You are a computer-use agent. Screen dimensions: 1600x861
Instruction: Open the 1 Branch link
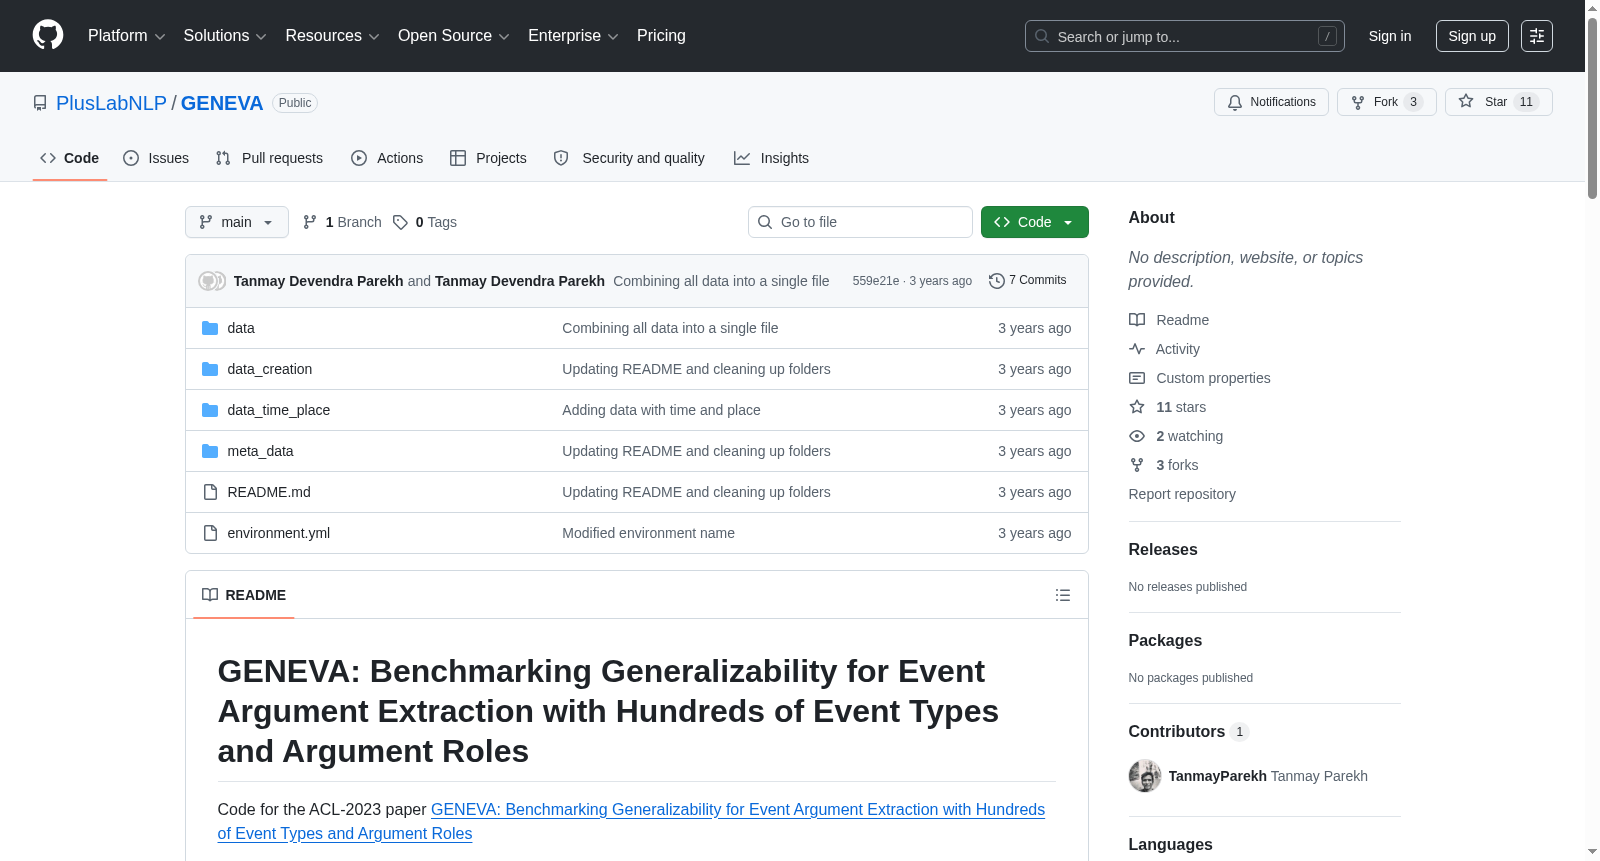coord(342,222)
